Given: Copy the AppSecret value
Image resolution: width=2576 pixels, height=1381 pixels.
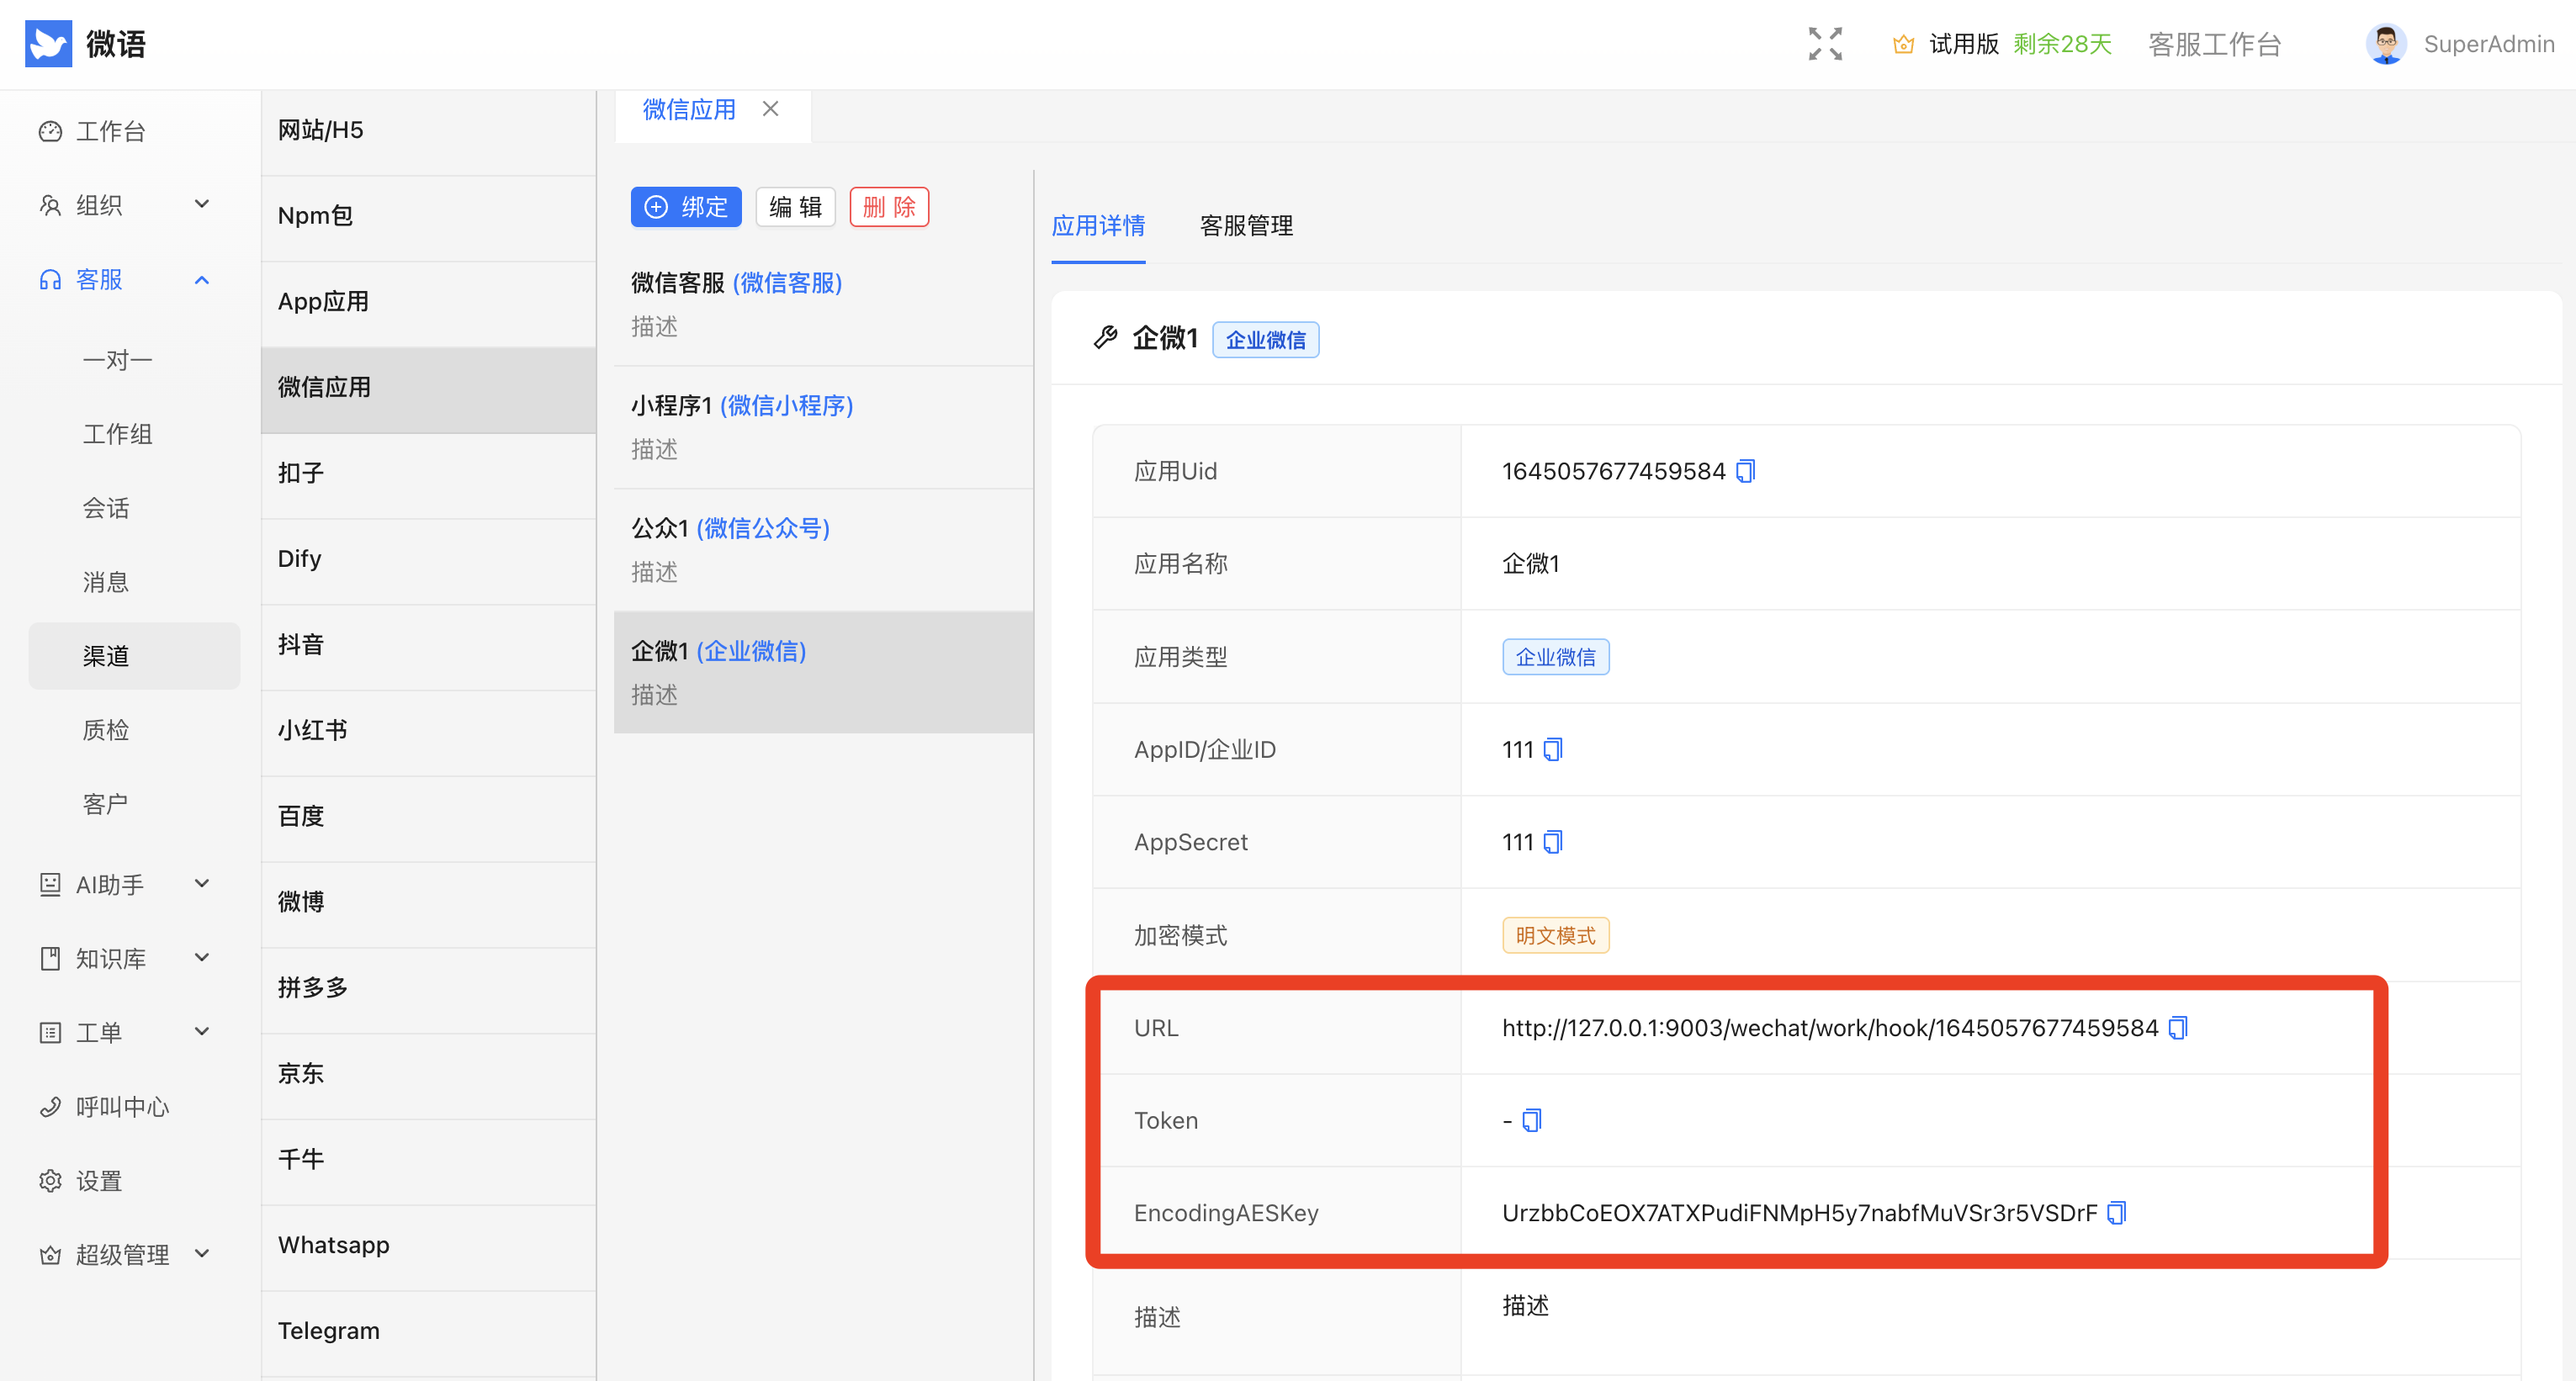Looking at the screenshot, I should (1553, 842).
